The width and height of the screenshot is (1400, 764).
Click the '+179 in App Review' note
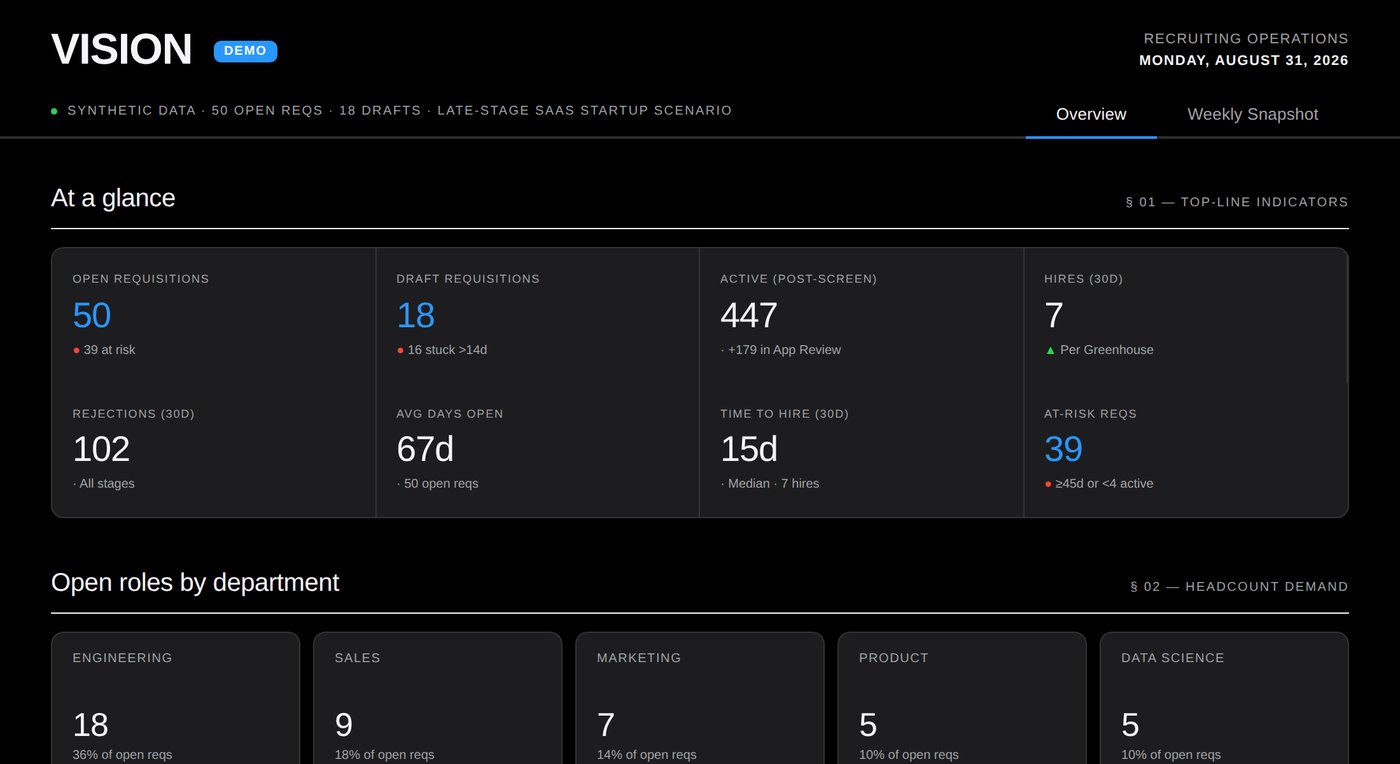784,350
